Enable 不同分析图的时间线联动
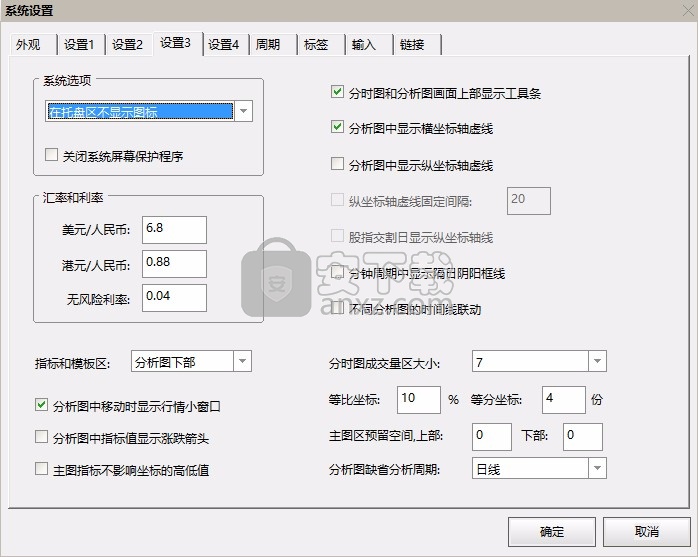 click(337, 308)
